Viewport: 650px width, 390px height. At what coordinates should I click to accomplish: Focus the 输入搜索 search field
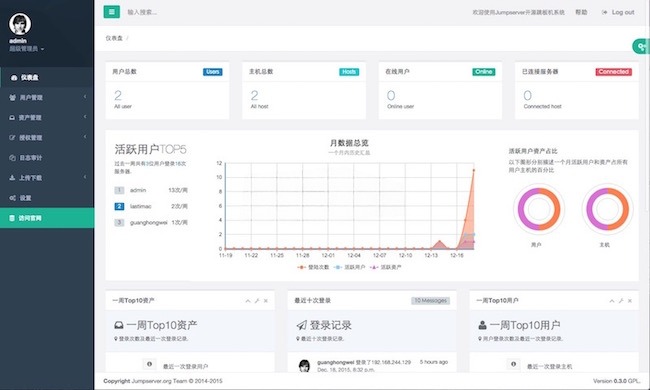[142, 12]
